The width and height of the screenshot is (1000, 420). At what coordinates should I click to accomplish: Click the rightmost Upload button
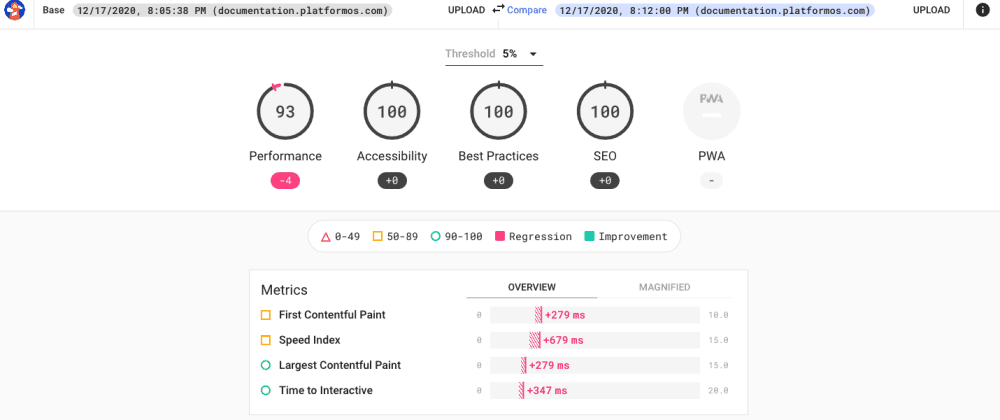[931, 10]
